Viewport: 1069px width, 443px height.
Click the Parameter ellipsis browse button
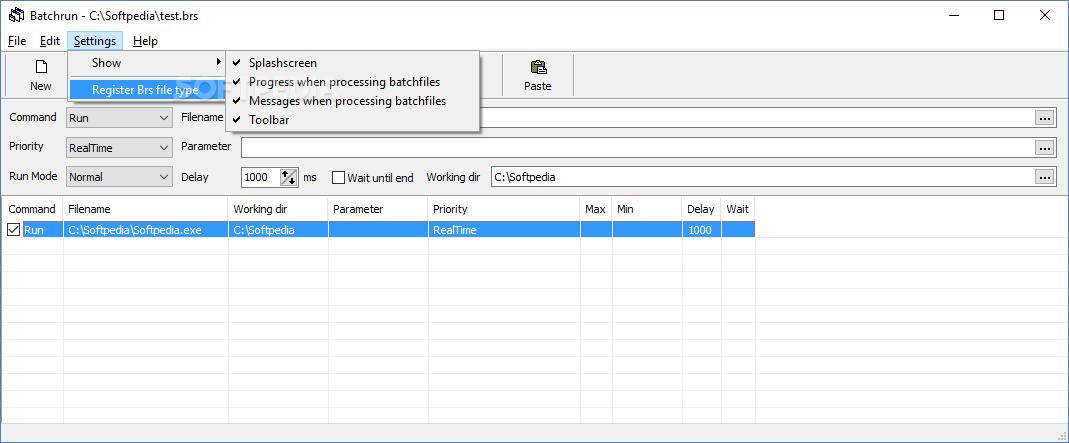pyautogui.click(x=1044, y=147)
